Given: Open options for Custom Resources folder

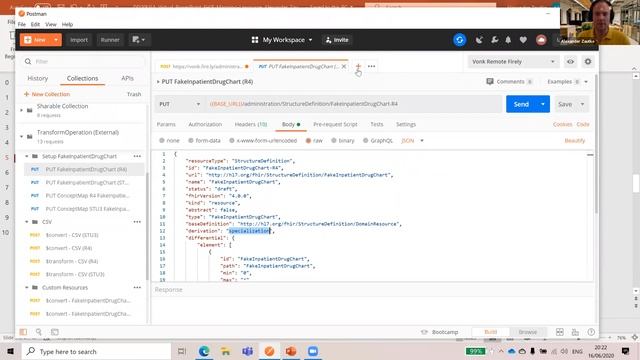Looking at the screenshot, I should coord(137,288).
